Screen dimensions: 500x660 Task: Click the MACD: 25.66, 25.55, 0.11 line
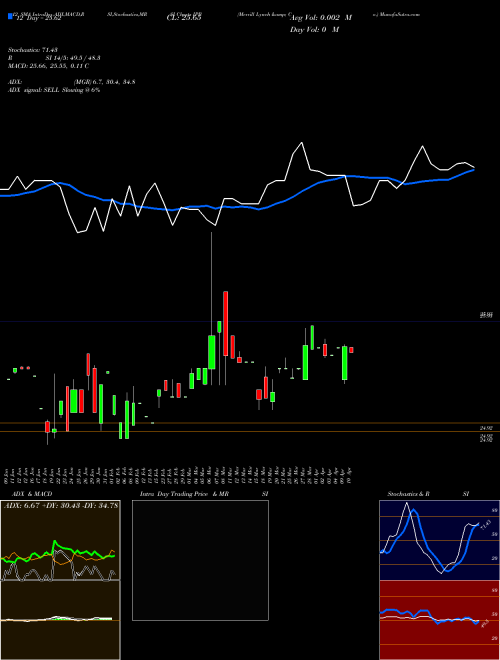click(48, 66)
